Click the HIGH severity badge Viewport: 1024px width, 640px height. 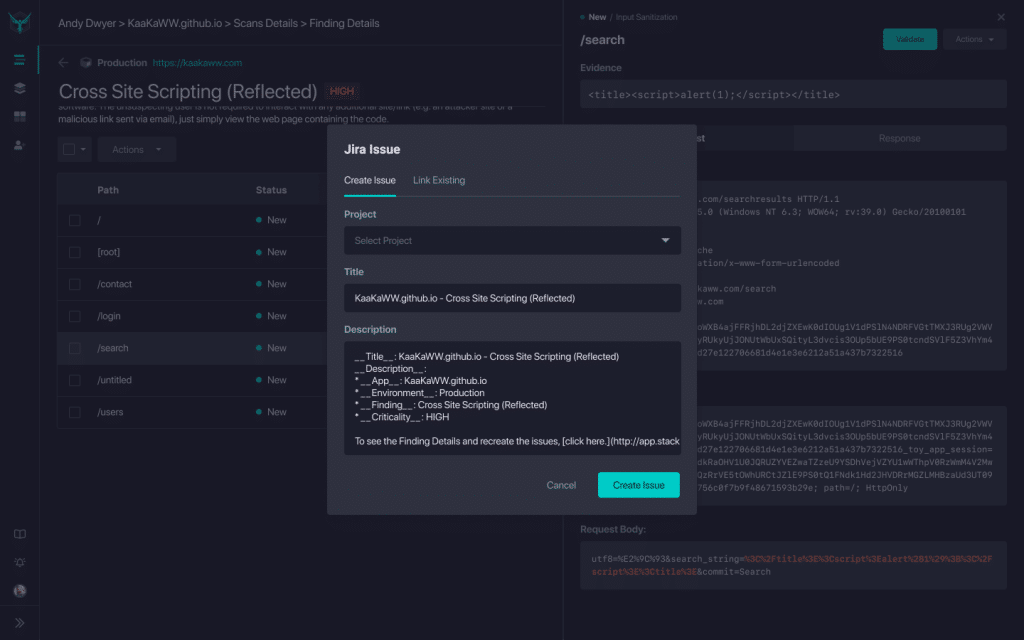point(342,91)
